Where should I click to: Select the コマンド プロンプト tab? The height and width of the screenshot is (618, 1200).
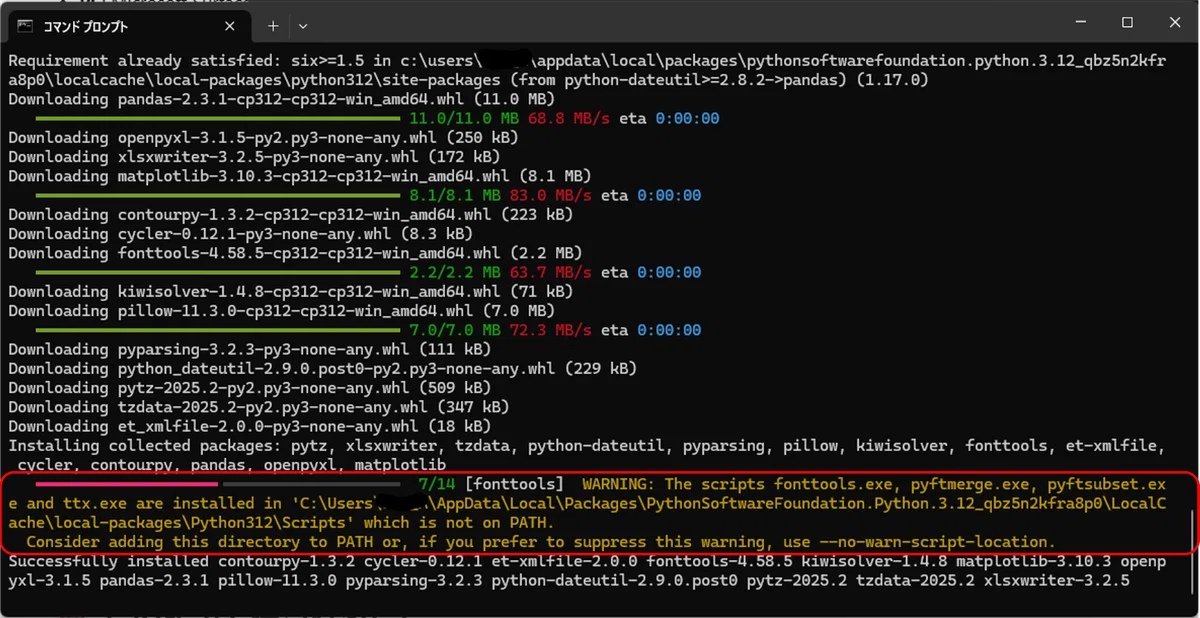click(130, 24)
